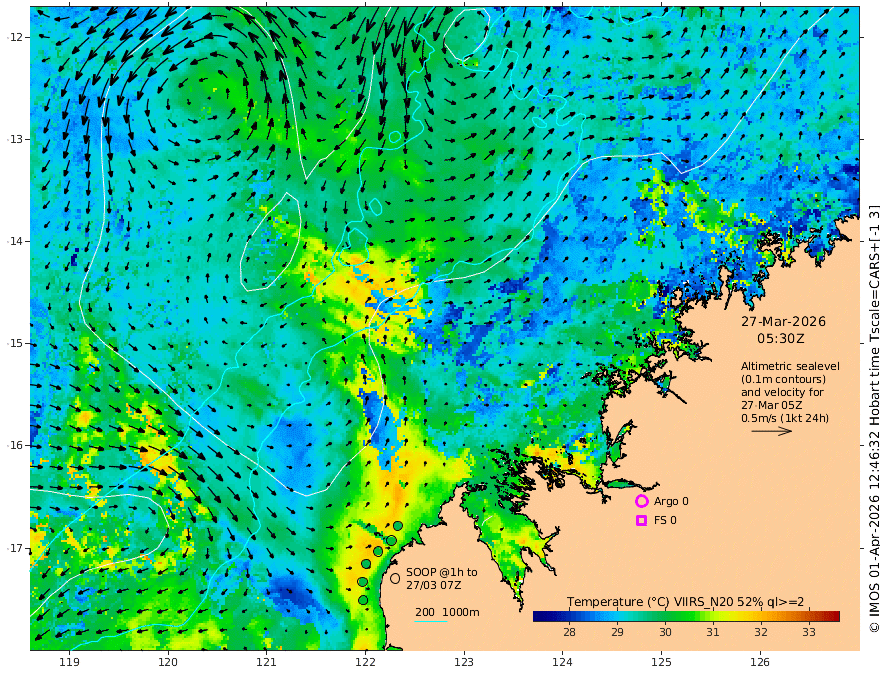Screen dimensions: 880x680
Task: Click longitude axis label 119
Action: click(69, 662)
